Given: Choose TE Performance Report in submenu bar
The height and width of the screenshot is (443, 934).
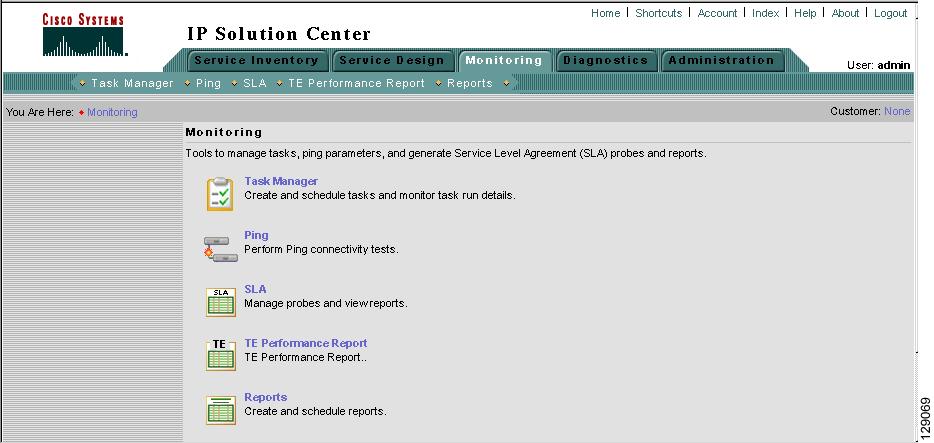Looking at the screenshot, I should [356, 83].
